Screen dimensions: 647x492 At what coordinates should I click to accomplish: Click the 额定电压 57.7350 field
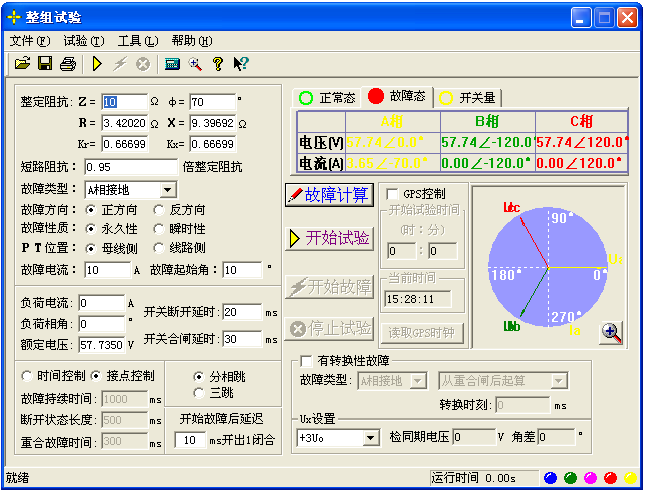pyautogui.click(x=102, y=345)
